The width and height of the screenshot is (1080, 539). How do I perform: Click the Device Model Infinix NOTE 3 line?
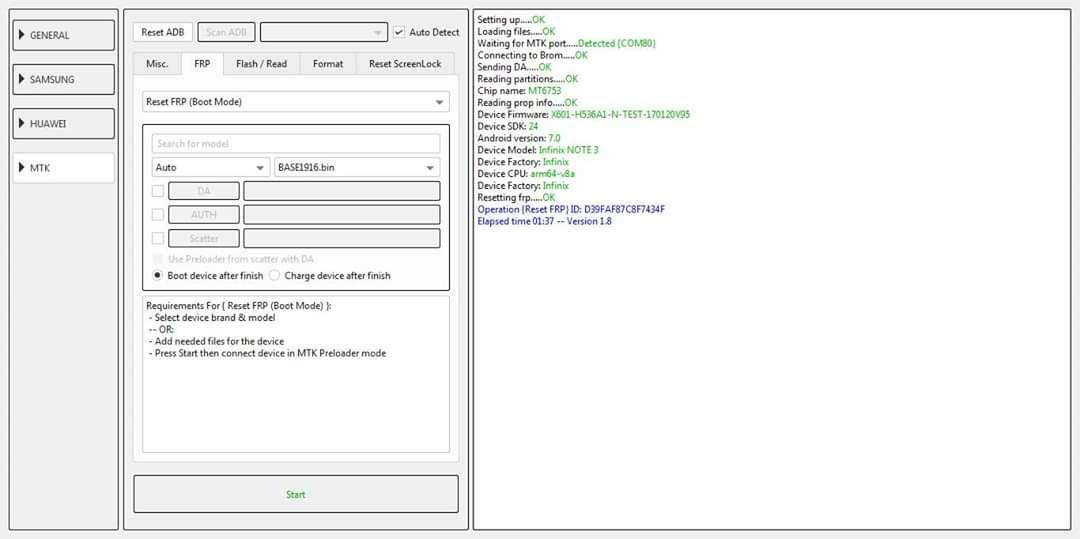(538, 150)
